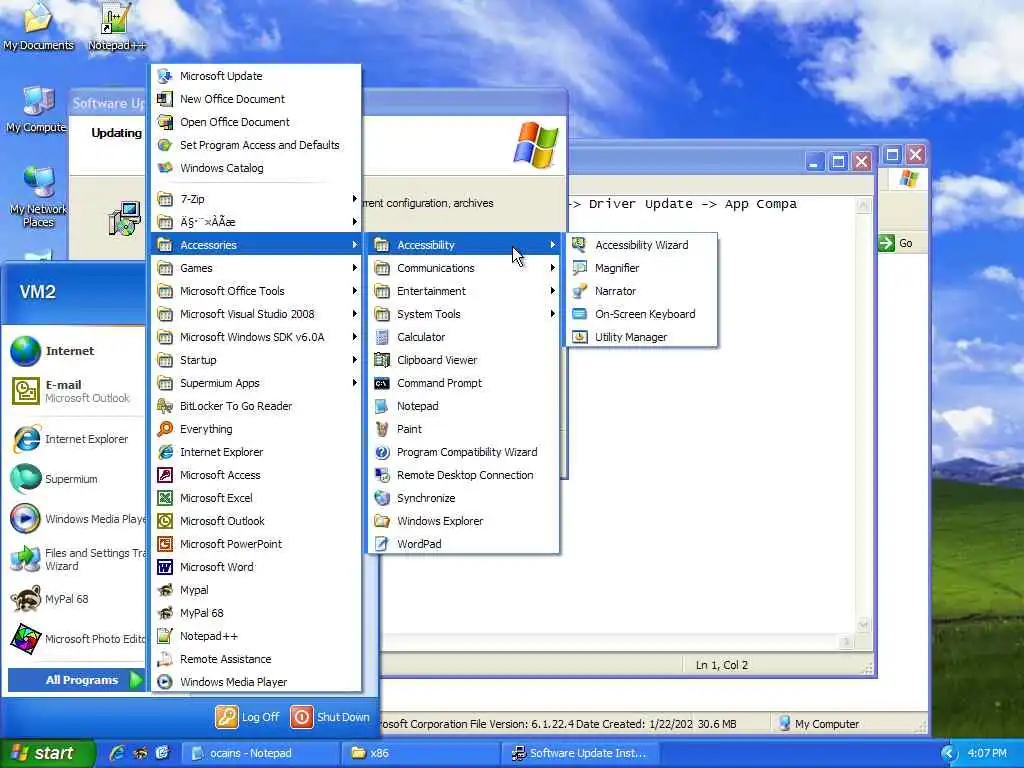
Task: Open Supermium from the Start menu list
Action: [x=73, y=479]
